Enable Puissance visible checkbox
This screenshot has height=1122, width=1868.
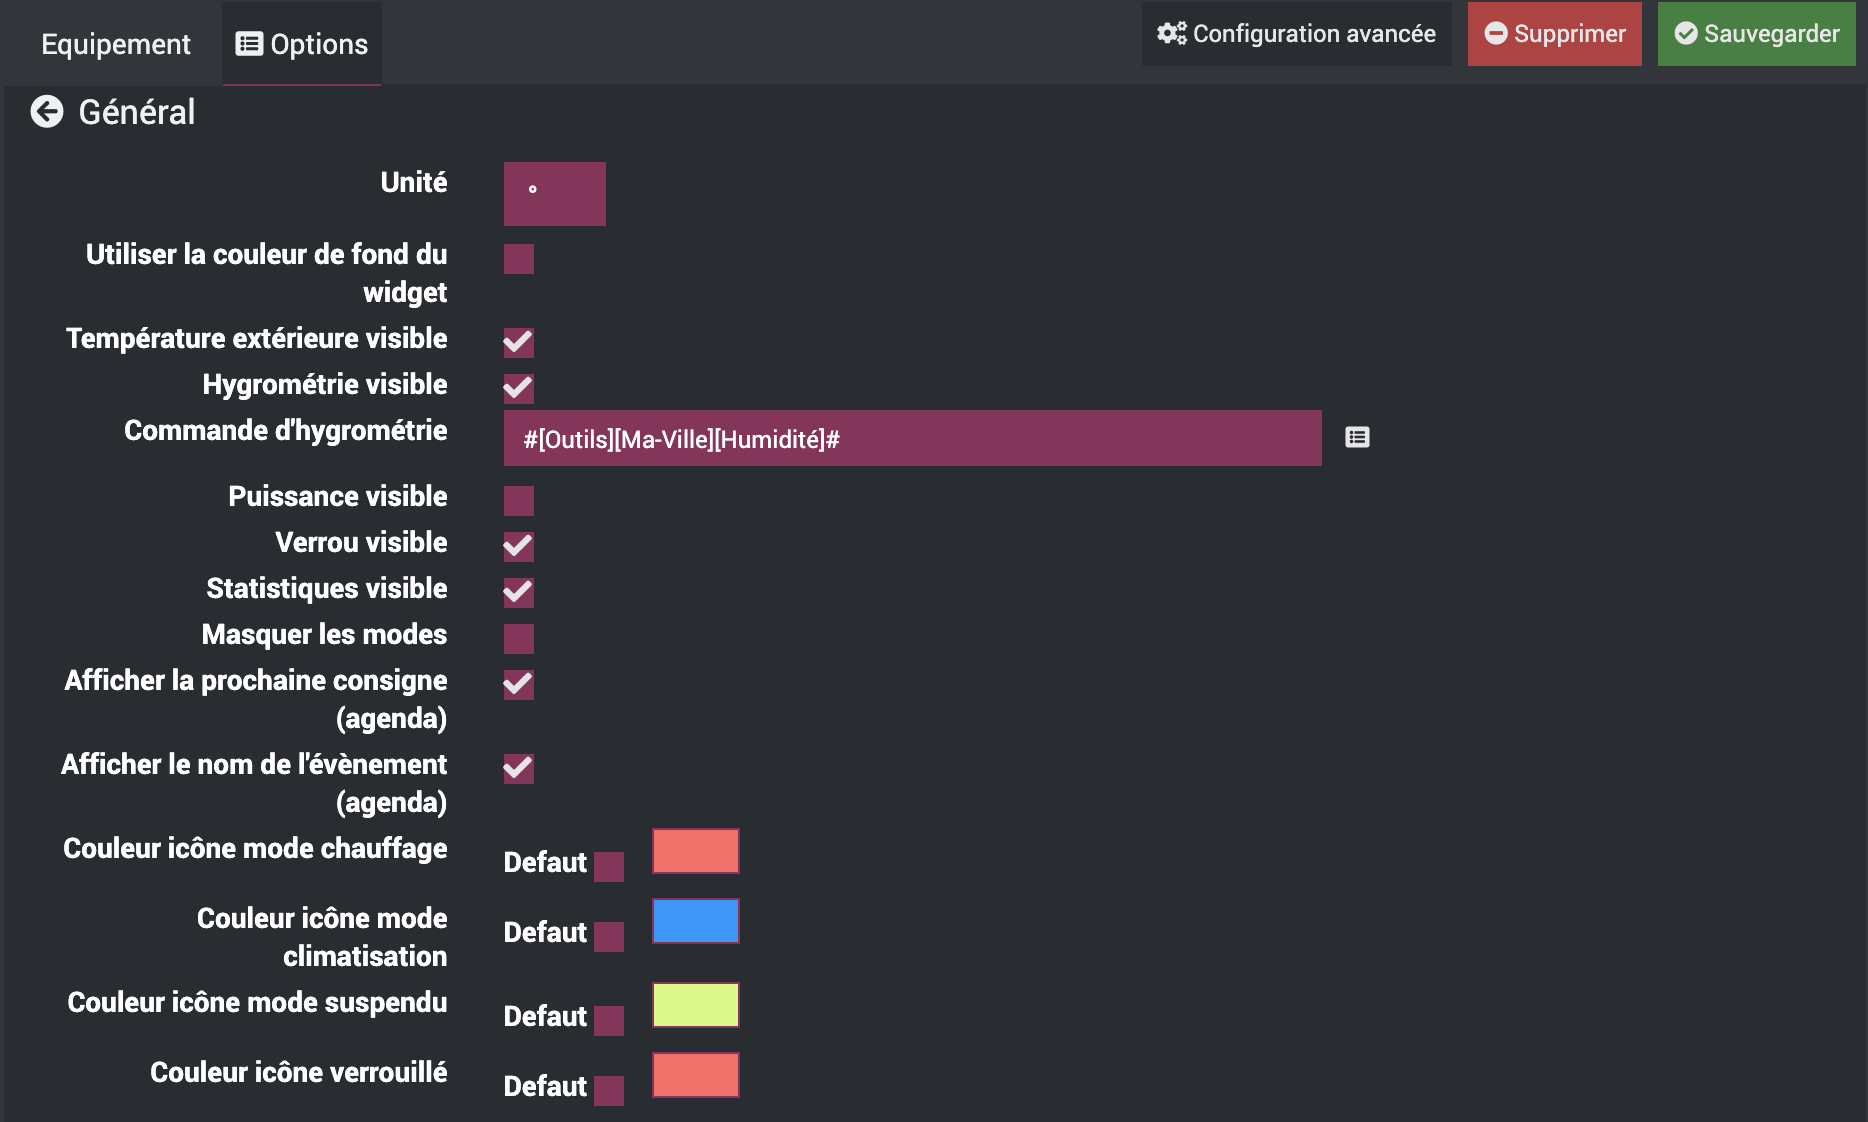pos(519,501)
